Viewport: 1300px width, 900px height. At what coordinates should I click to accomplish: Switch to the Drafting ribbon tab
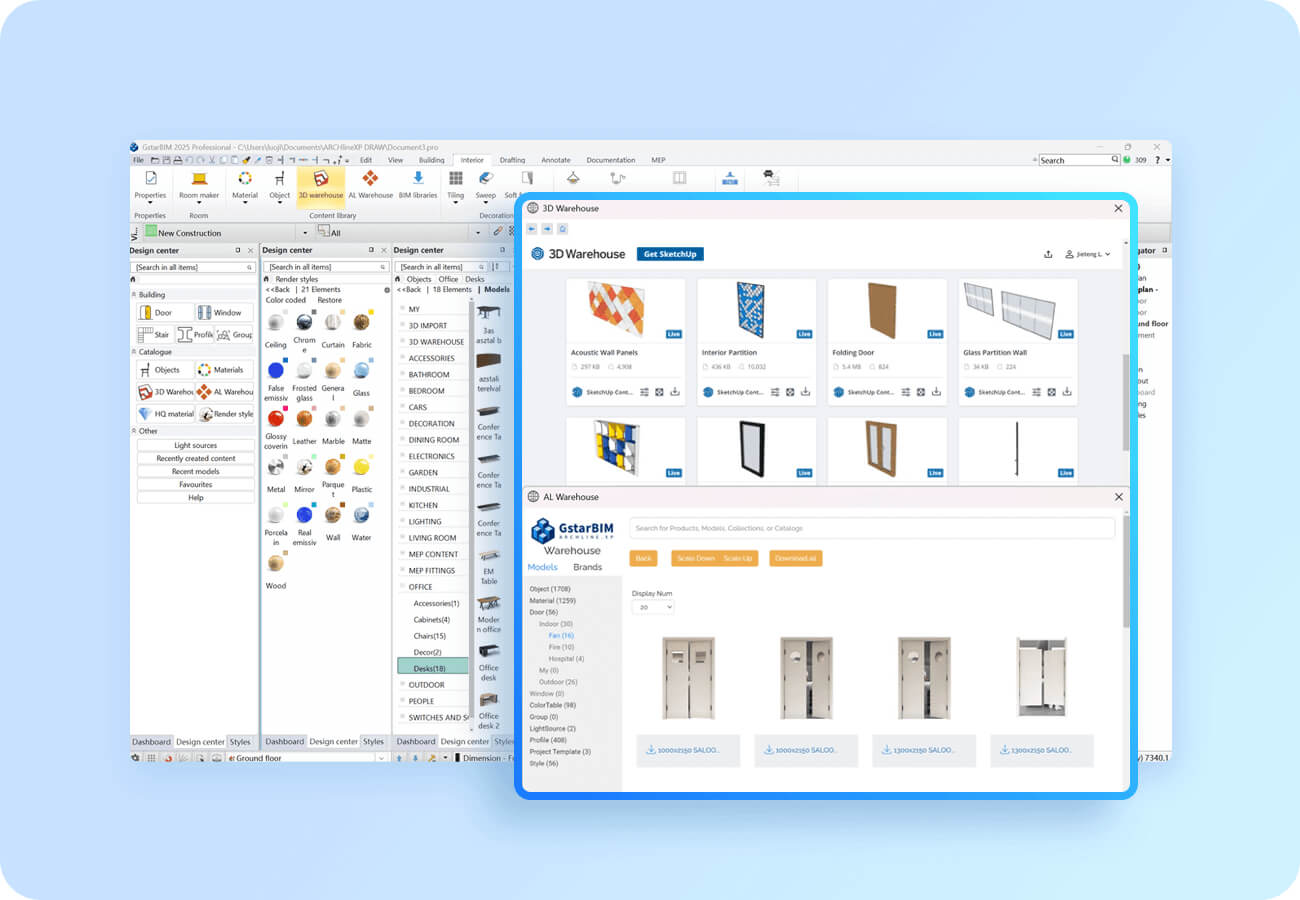pos(512,160)
